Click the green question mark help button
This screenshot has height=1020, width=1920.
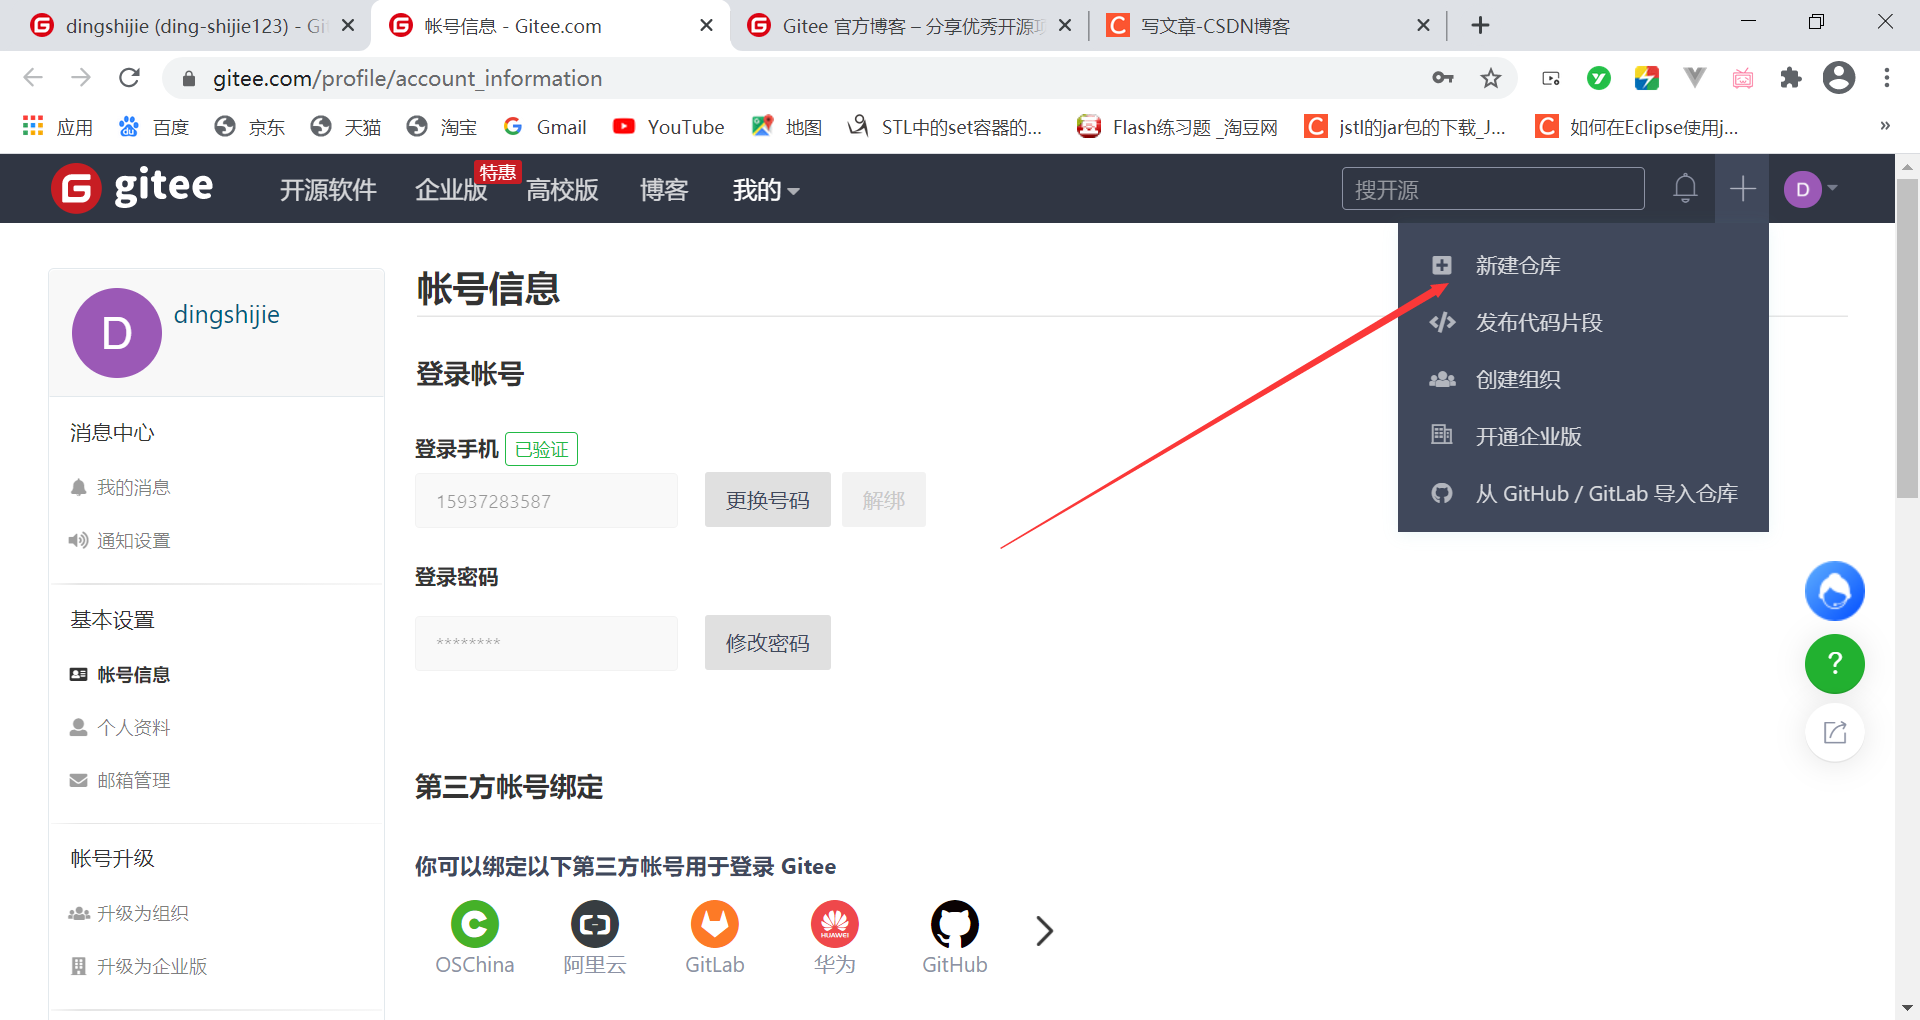[1835, 664]
